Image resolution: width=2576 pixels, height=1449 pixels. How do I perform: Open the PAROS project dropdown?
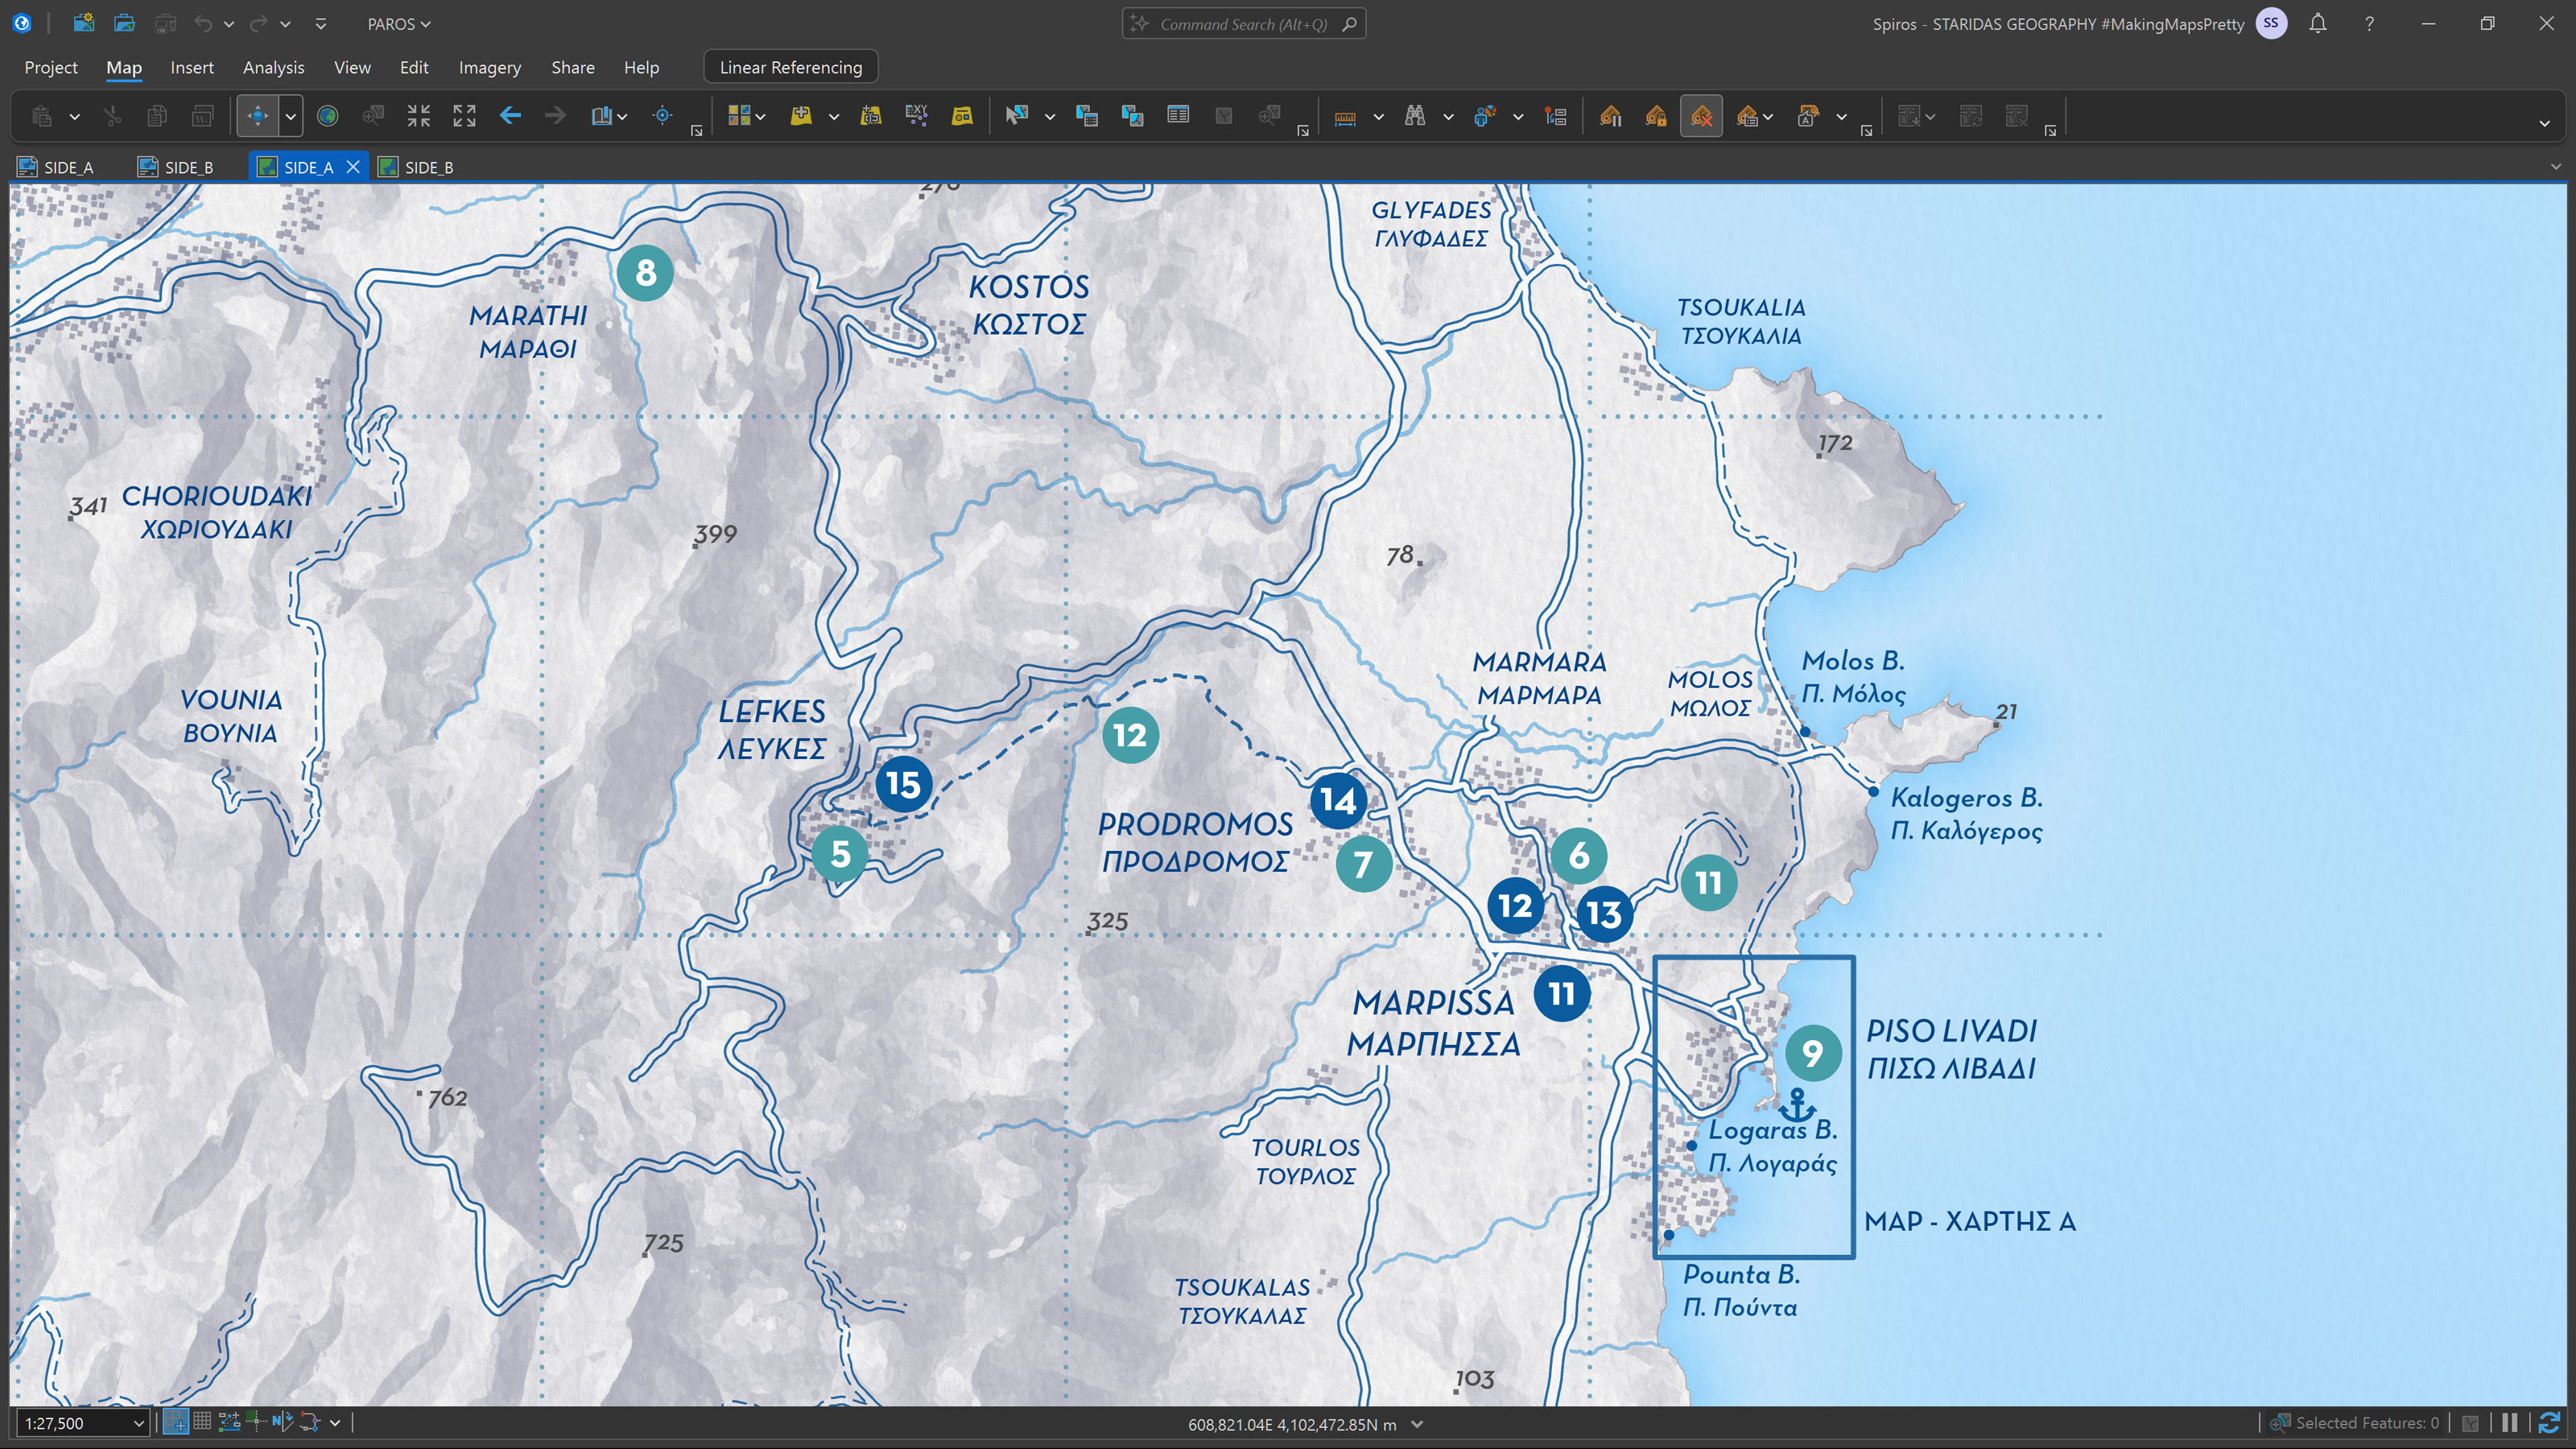(399, 24)
